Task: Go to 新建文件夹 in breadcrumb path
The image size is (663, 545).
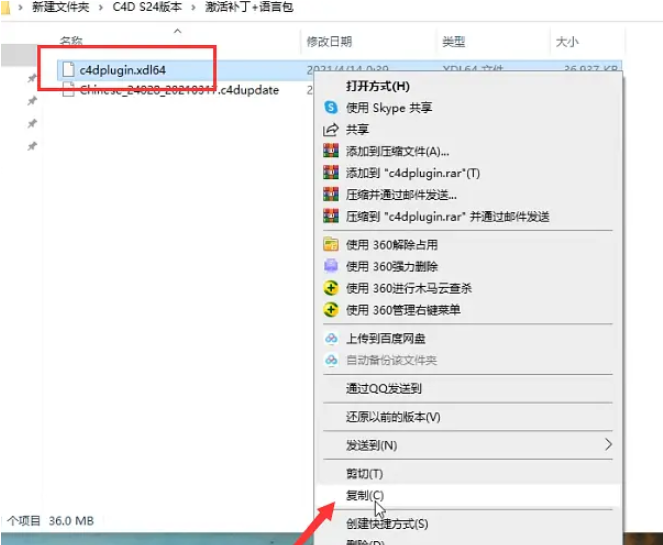Action: (x=60, y=7)
